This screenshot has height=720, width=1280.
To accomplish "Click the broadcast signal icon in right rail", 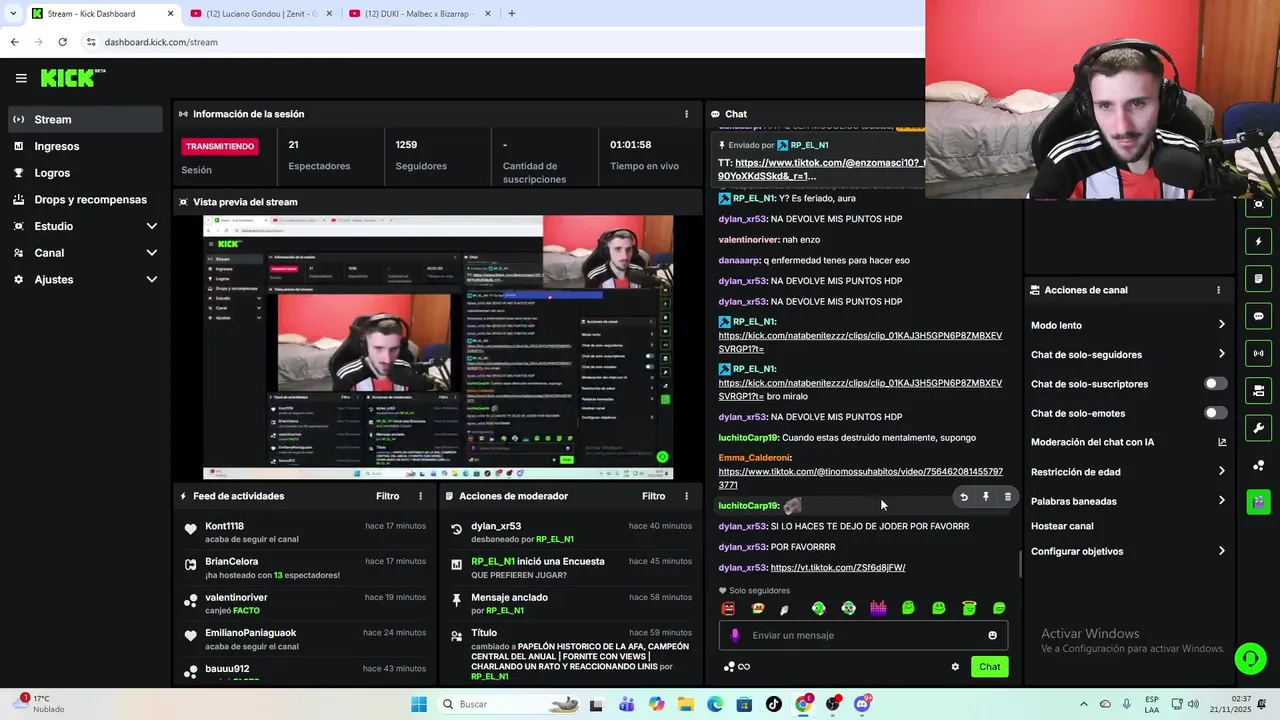I will [x=1258, y=353].
